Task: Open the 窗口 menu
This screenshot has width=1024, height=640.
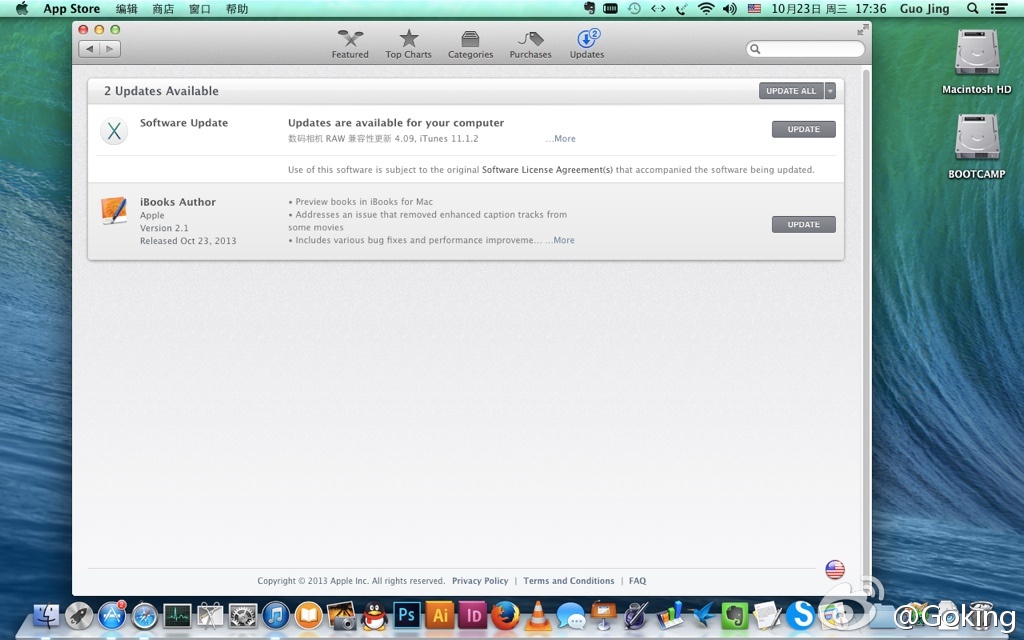Action: [199, 8]
